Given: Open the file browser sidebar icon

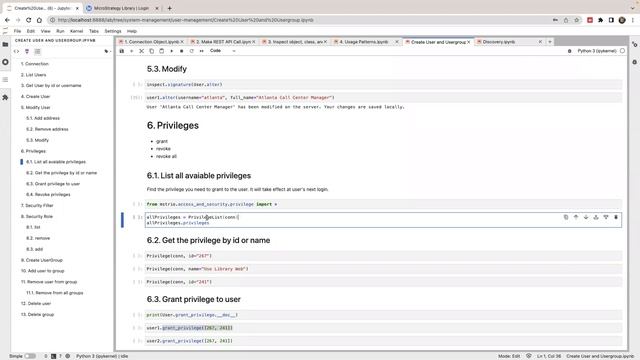Looking at the screenshot, I should click(5, 44).
